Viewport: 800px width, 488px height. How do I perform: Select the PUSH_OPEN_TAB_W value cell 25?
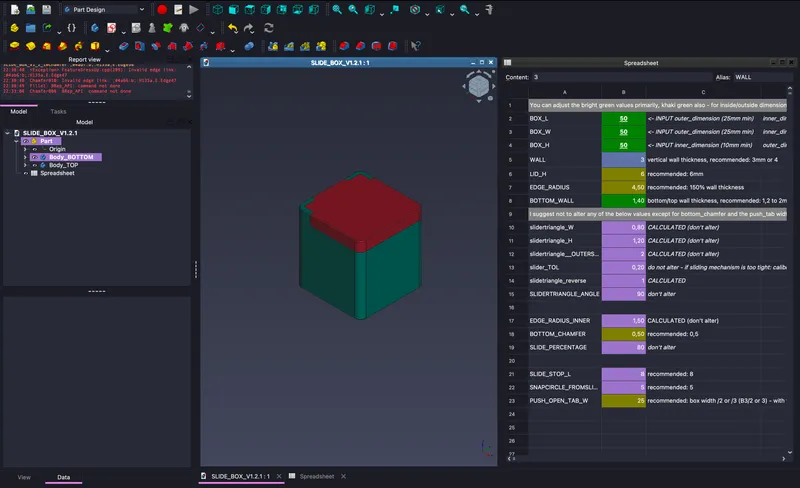coord(623,401)
